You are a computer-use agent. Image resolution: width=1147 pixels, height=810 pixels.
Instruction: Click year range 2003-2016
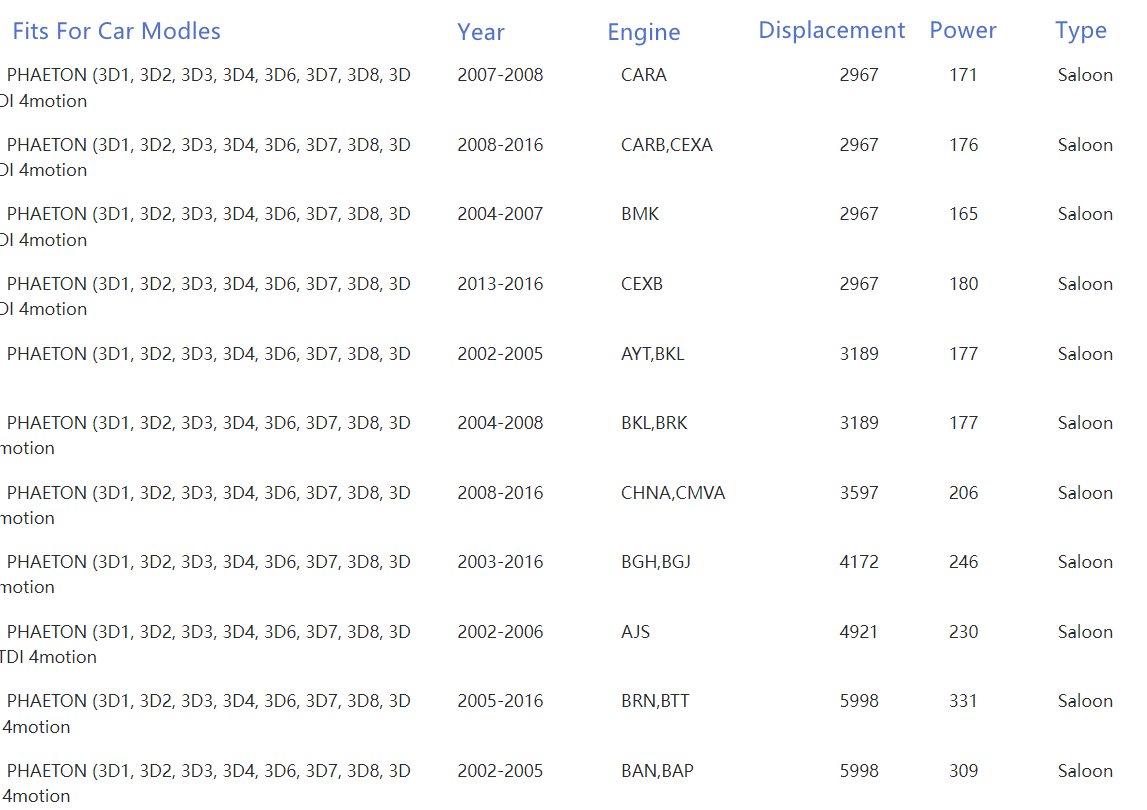(500, 562)
